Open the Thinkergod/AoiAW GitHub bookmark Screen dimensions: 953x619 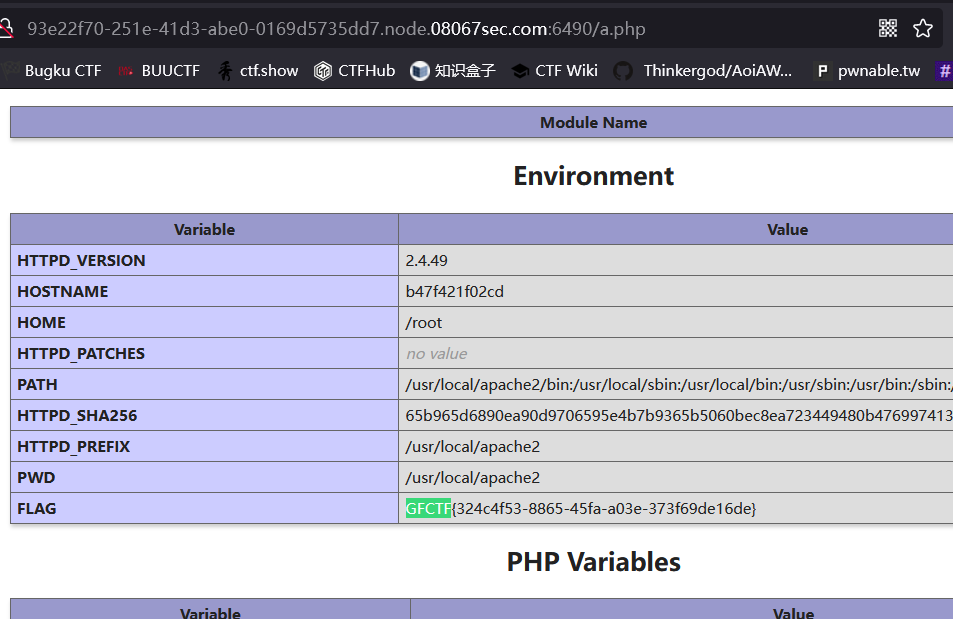703,71
